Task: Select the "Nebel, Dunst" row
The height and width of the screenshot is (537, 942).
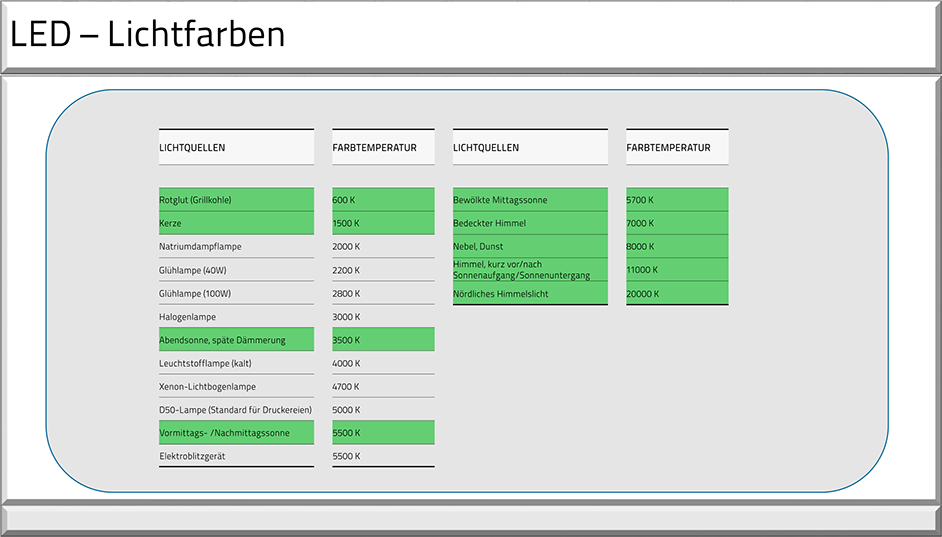Action: coord(530,247)
